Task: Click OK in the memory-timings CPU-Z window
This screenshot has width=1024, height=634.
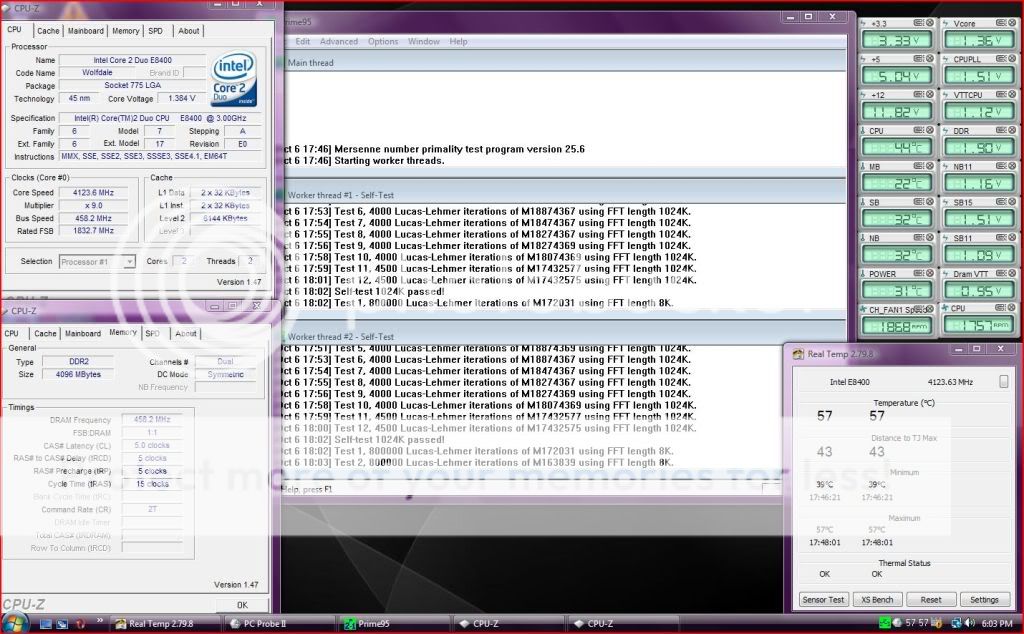Action: coord(242,605)
